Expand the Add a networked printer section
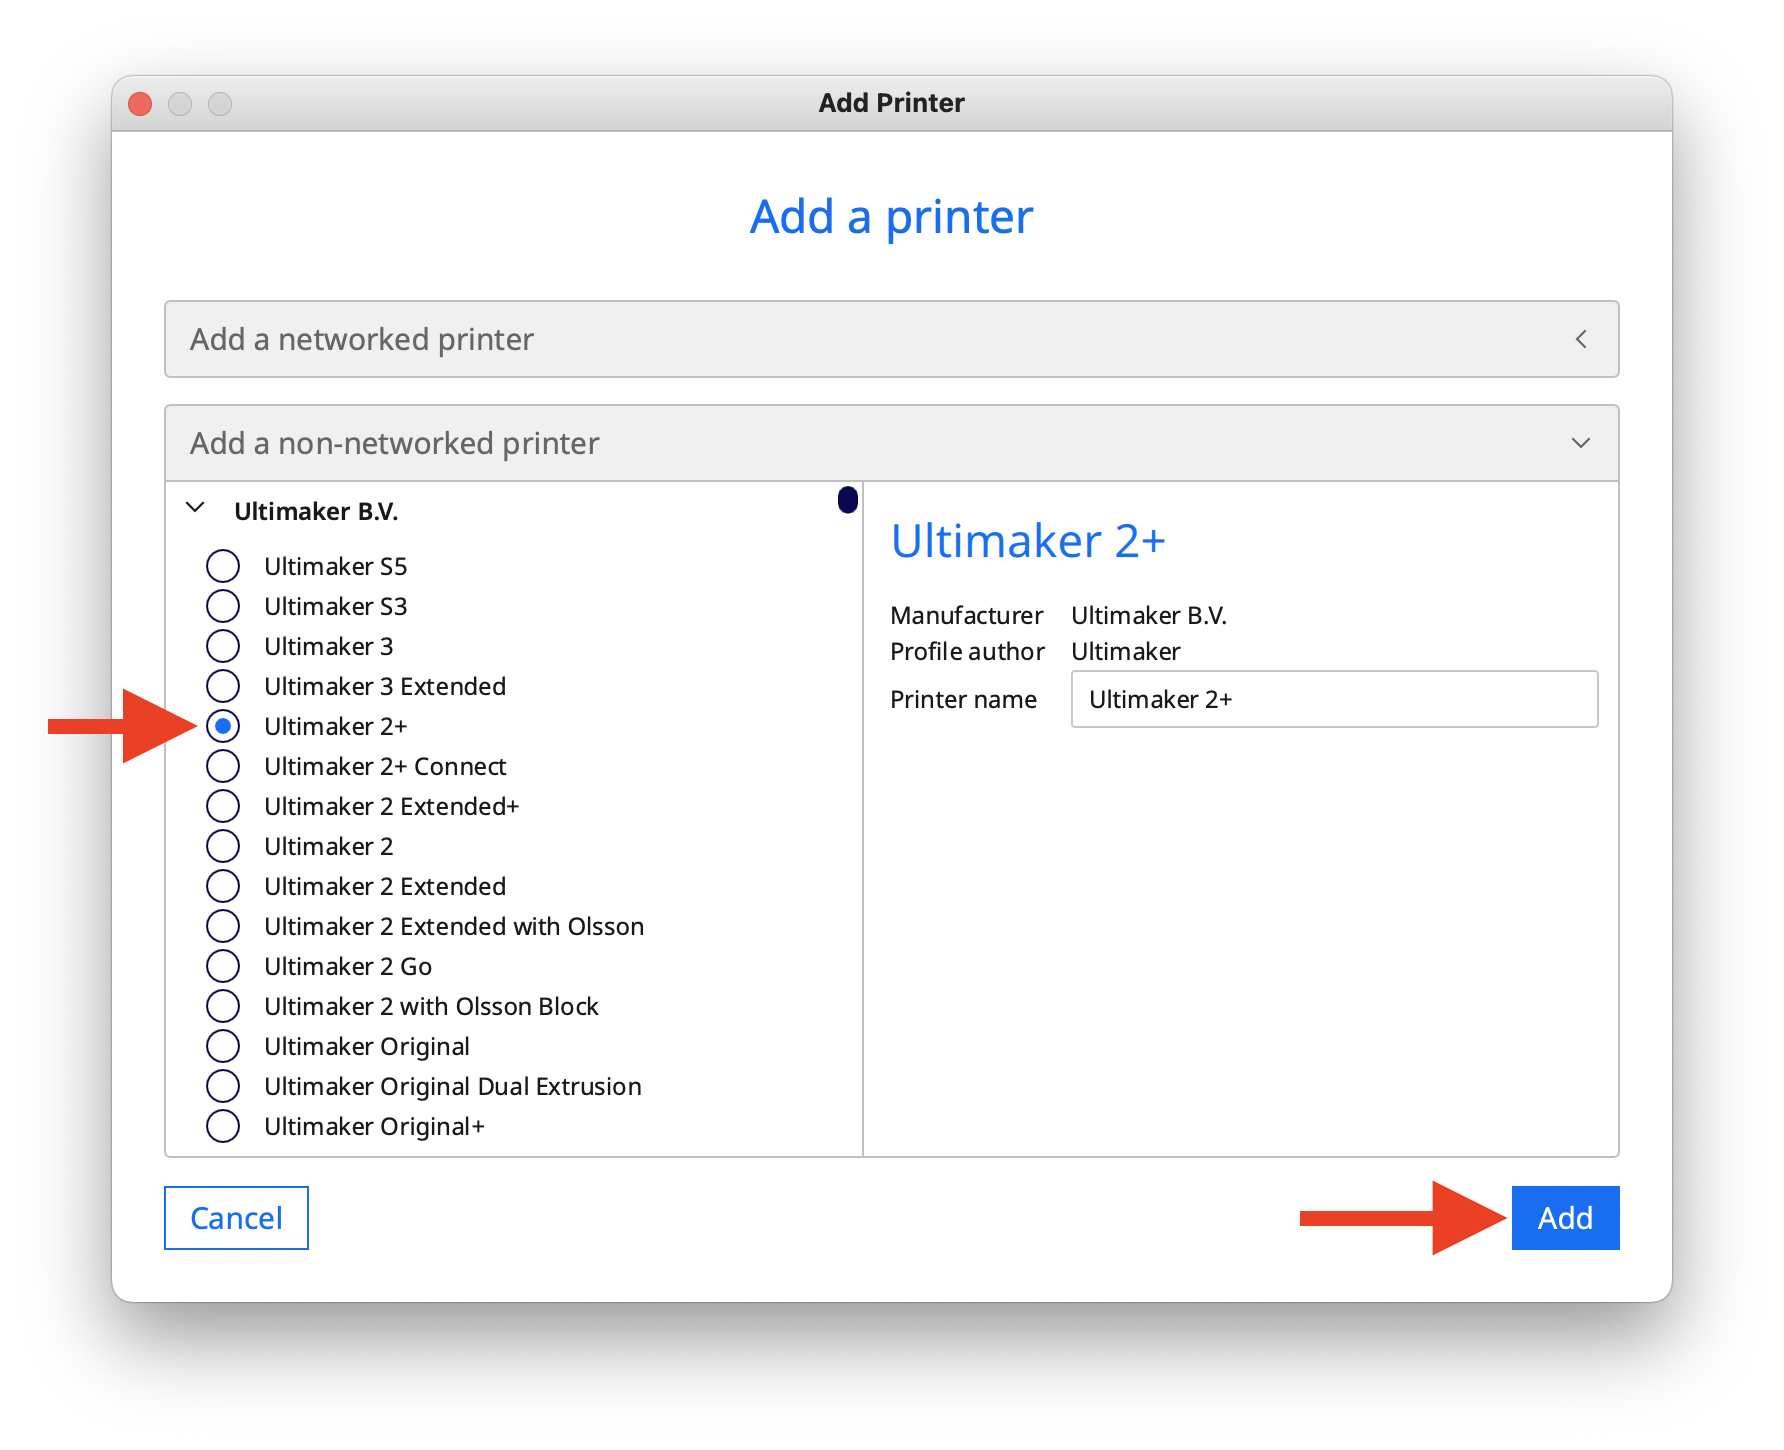 click(x=891, y=339)
